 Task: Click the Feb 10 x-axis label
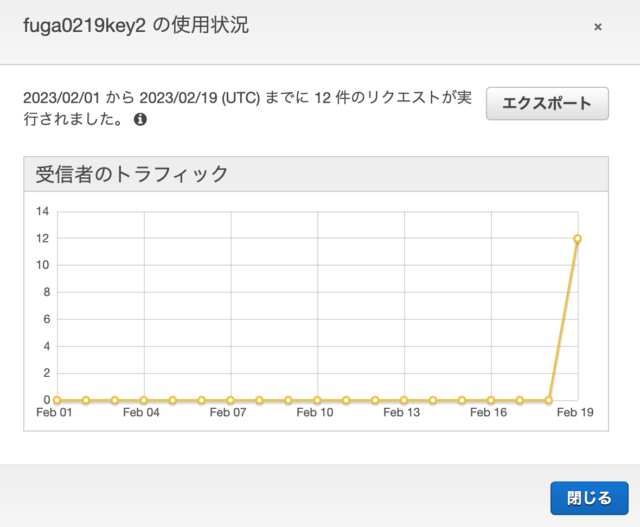tap(315, 412)
